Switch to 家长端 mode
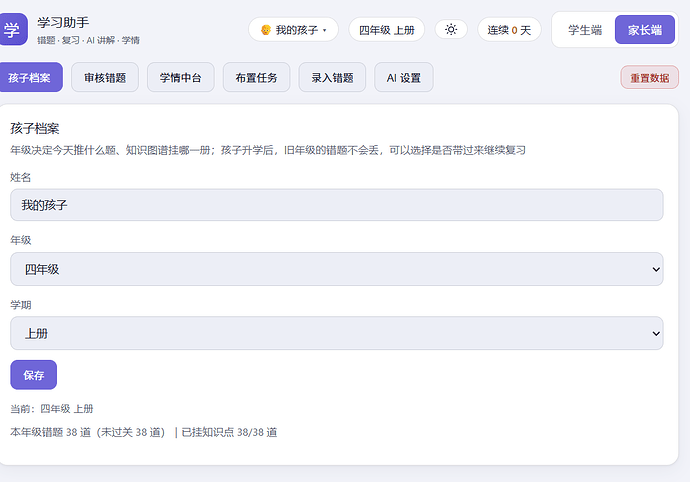 pyautogui.click(x=645, y=29)
